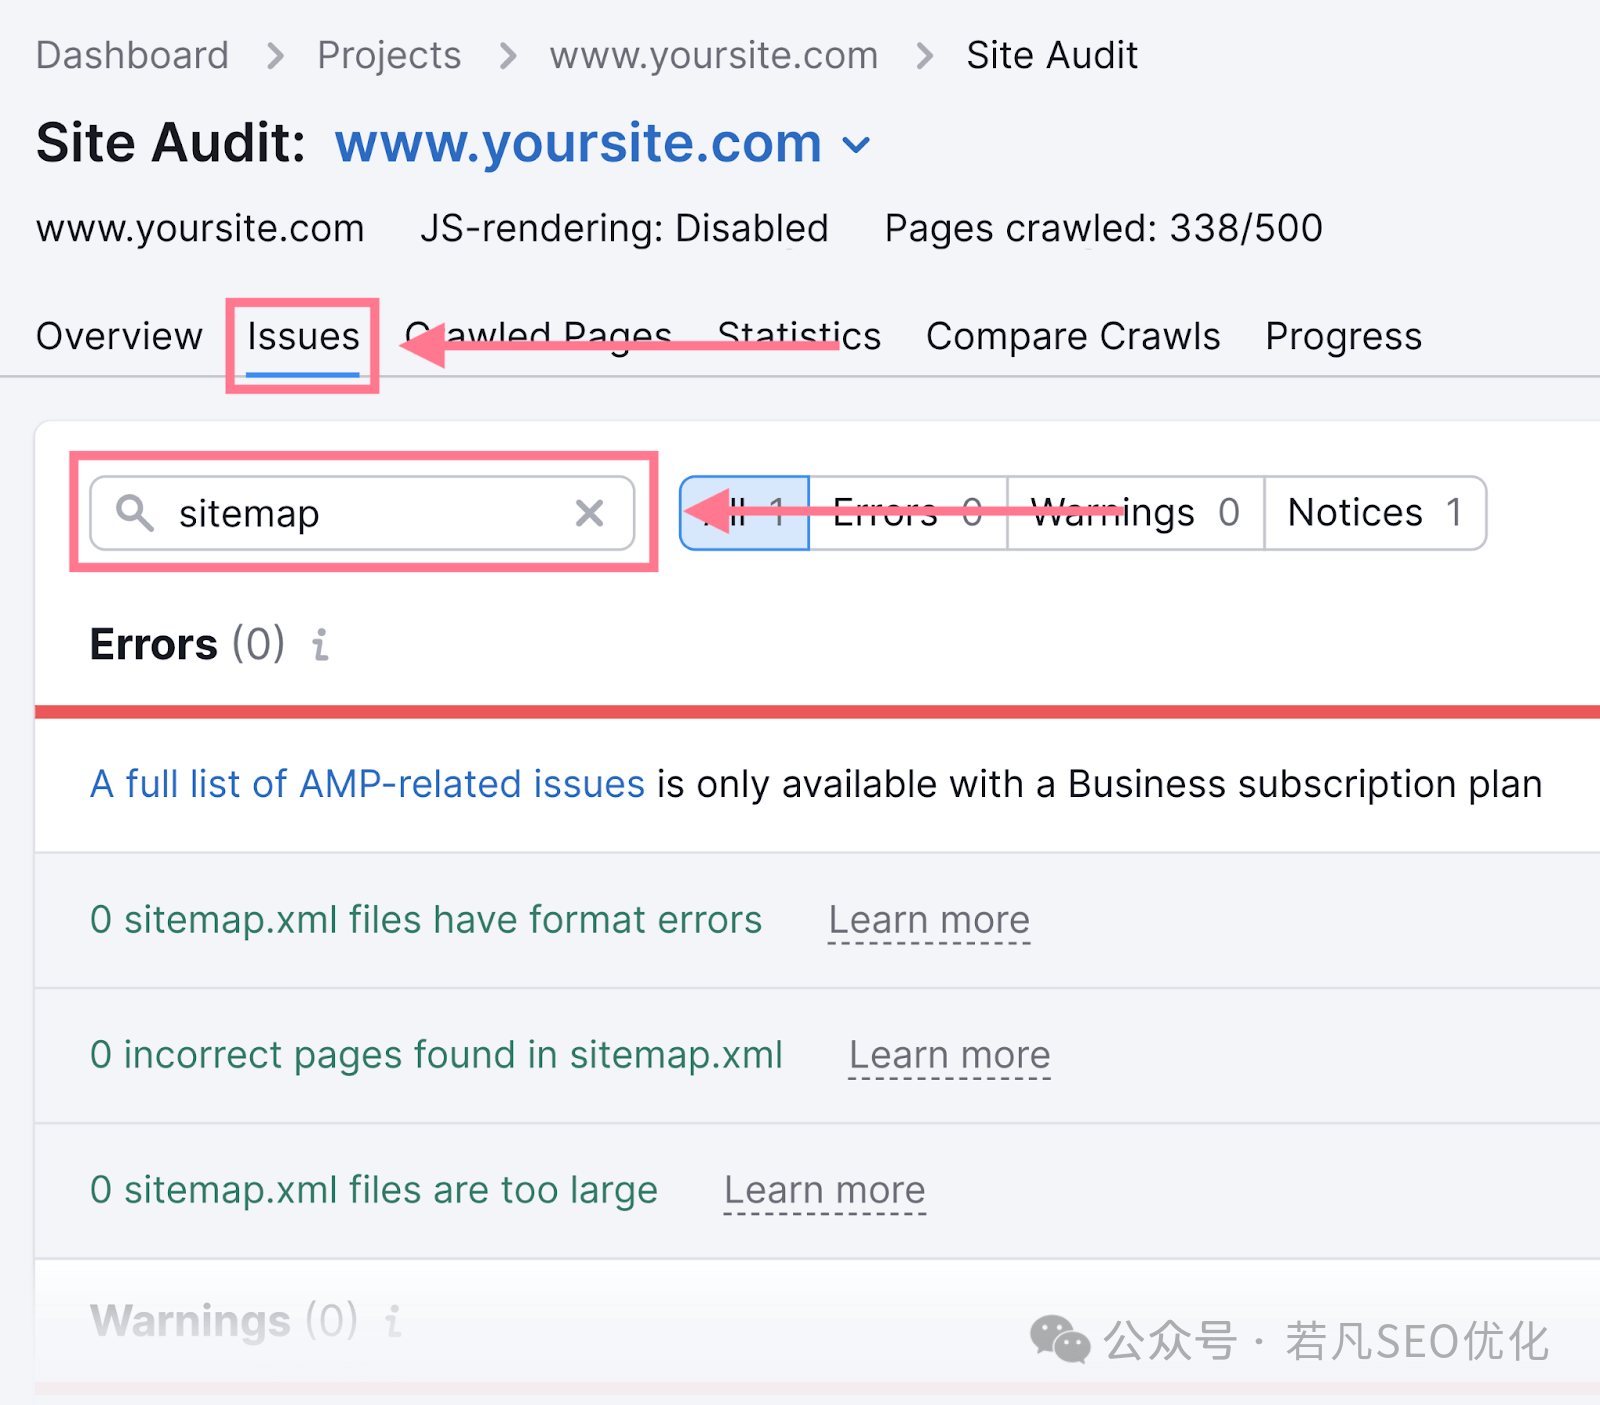Screen dimensions: 1600x1405
Task: Open Projects breadcrumb link
Action: click(x=389, y=55)
